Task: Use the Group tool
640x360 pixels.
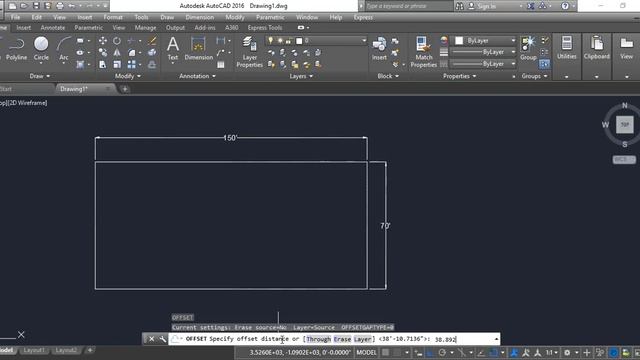Action: [x=528, y=49]
